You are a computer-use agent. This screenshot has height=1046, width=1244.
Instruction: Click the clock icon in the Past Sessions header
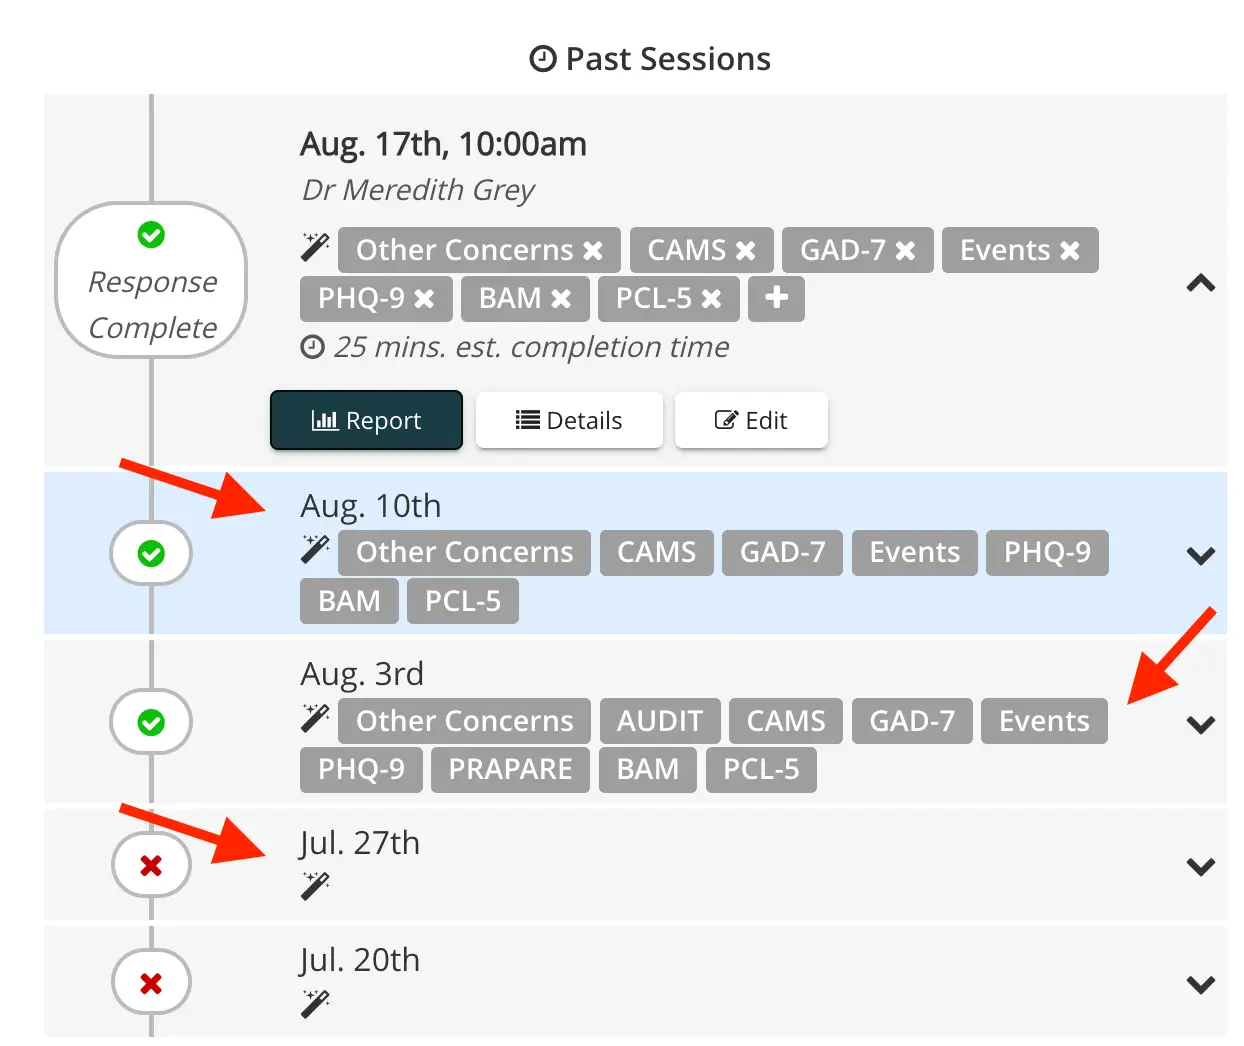pos(541,59)
